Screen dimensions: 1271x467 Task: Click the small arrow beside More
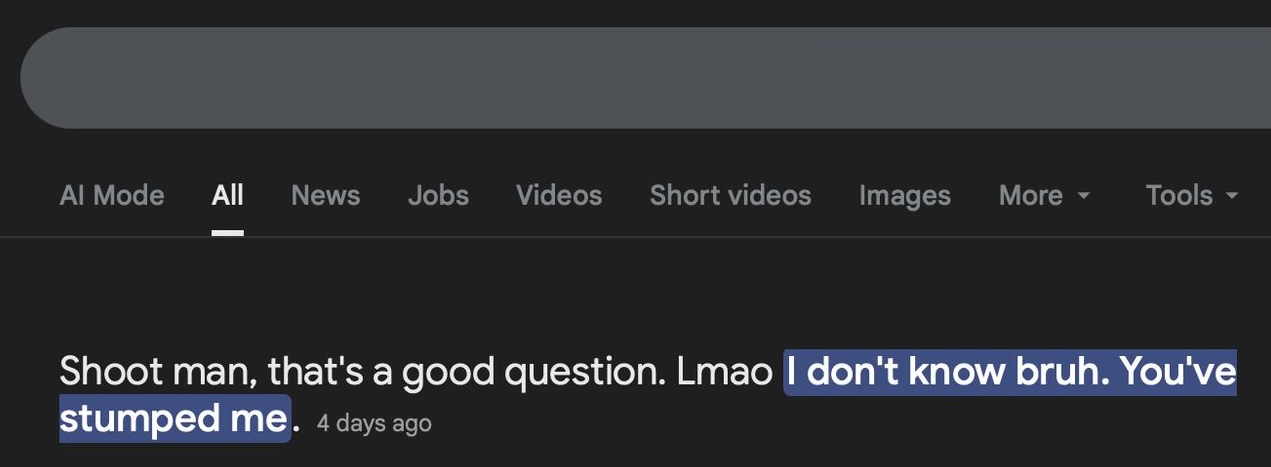(x=1083, y=196)
